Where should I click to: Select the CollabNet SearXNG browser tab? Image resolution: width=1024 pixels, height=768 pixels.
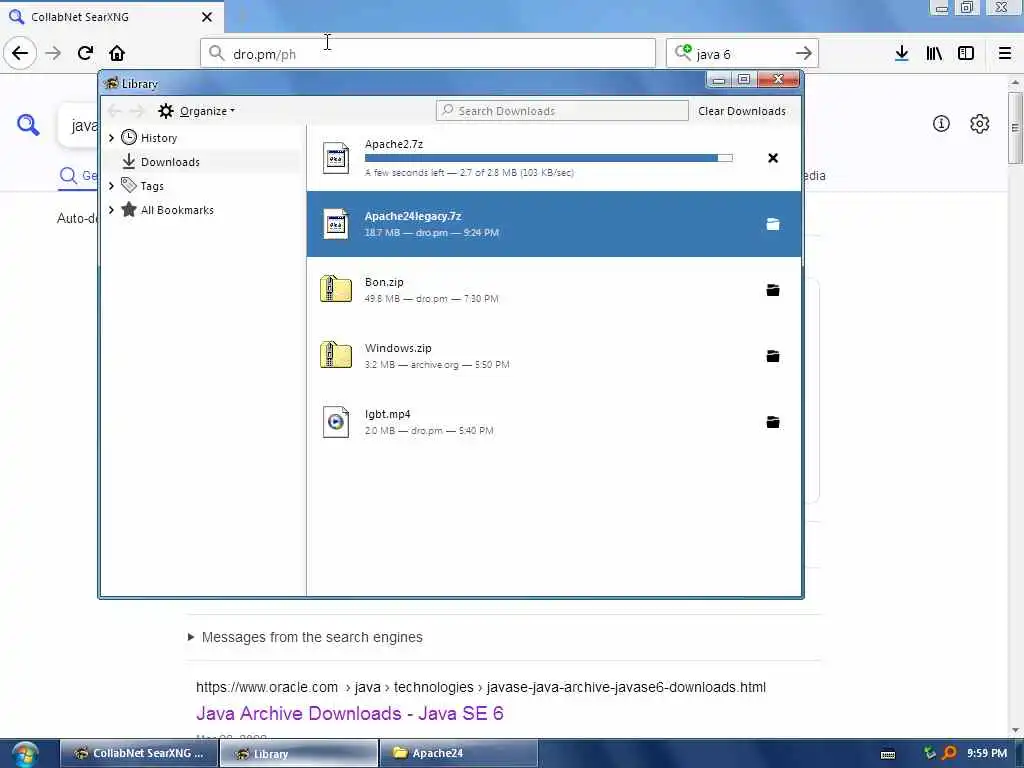pos(111,17)
